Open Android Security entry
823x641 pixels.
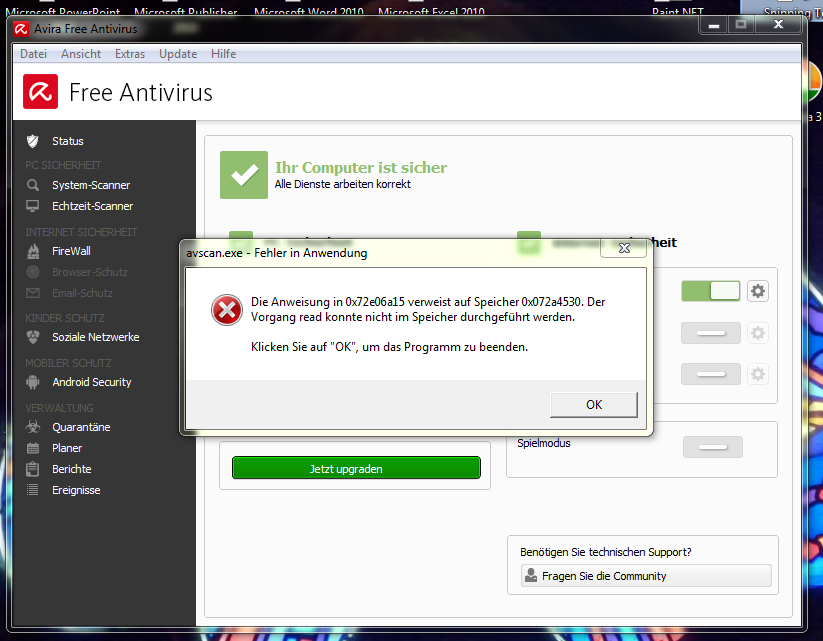[x=92, y=382]
